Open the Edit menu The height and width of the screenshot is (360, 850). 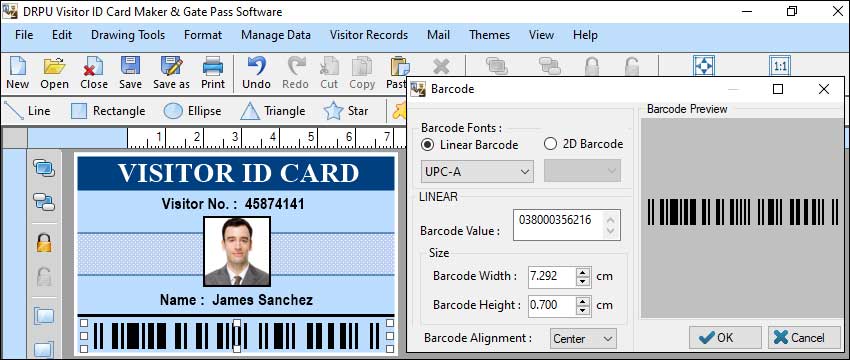62,35
